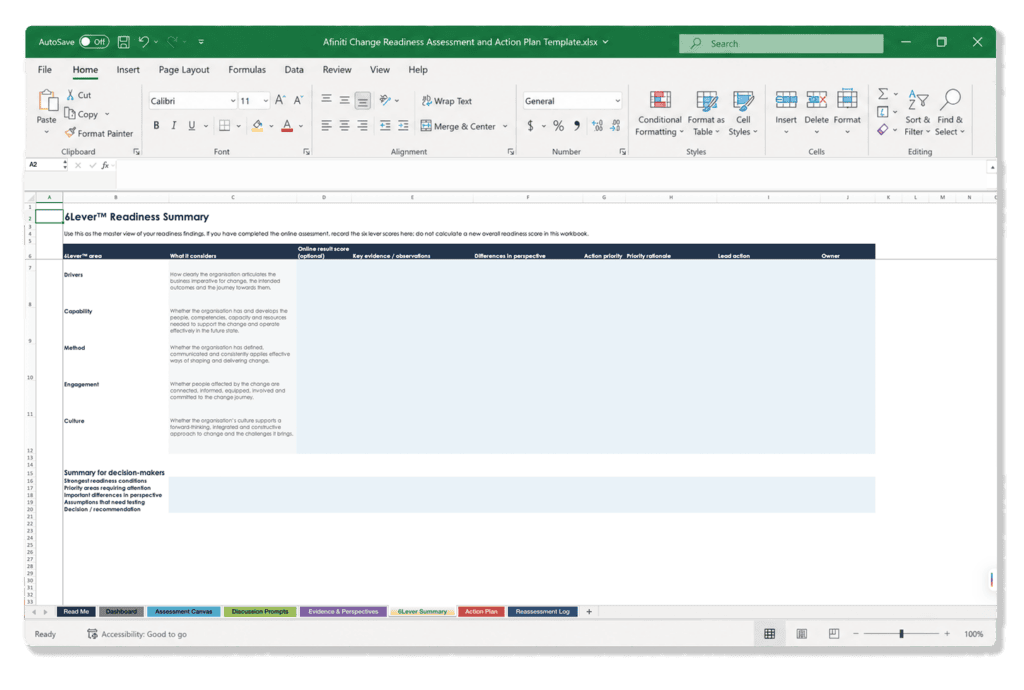This screenshot has width=1024, height=690.
Task: Click the Undo arrow icon
Action: (x=144, y=42)
